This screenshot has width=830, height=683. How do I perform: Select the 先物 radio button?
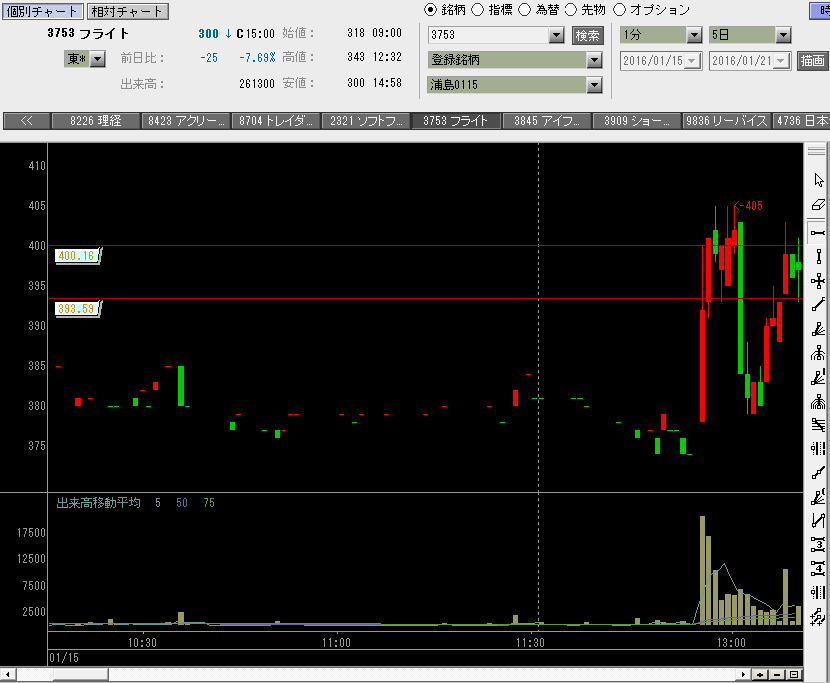[x=571, y=10]
